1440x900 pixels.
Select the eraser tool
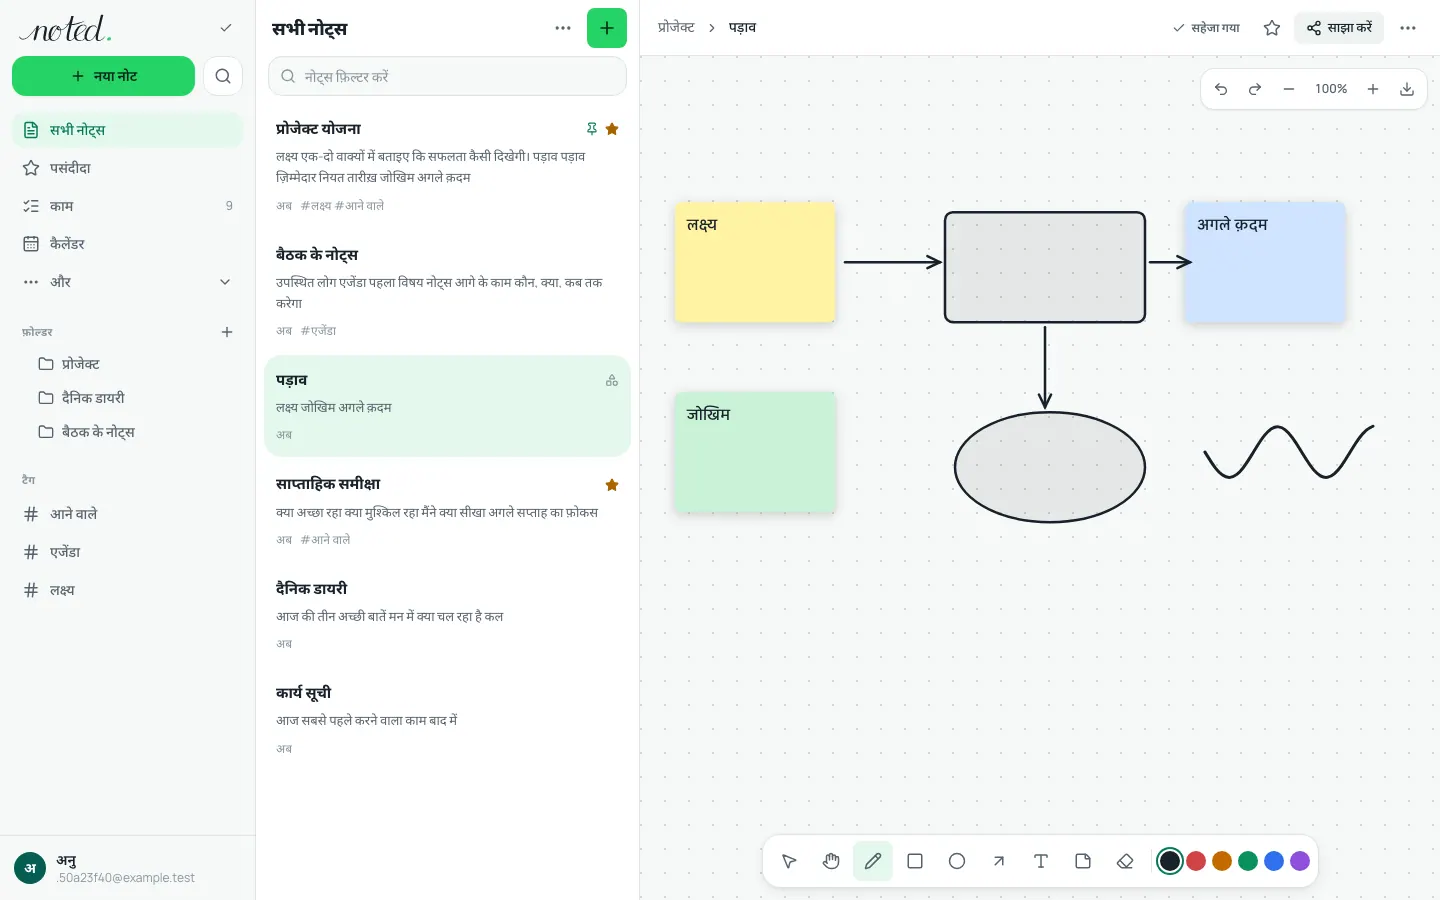1125,861
